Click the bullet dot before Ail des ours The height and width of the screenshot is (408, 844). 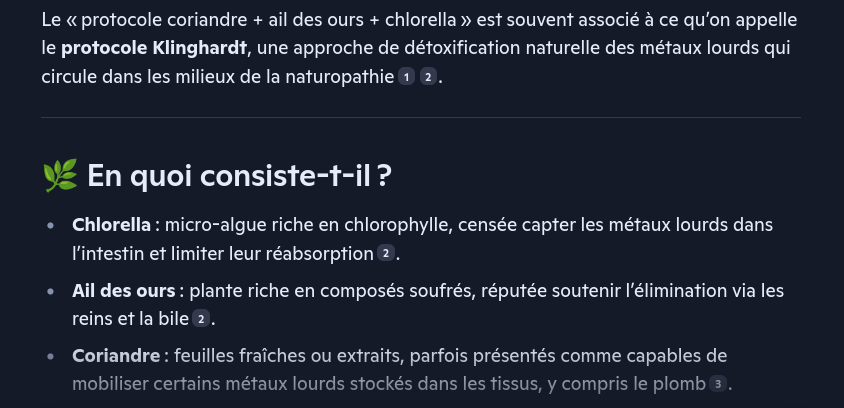(51, 291)
